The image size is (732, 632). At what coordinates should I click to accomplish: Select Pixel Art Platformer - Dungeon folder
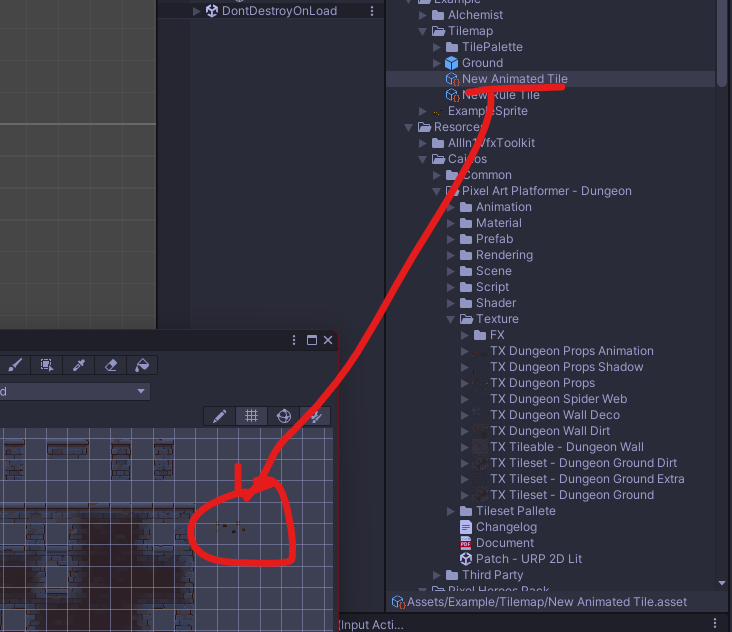point(547,191)
